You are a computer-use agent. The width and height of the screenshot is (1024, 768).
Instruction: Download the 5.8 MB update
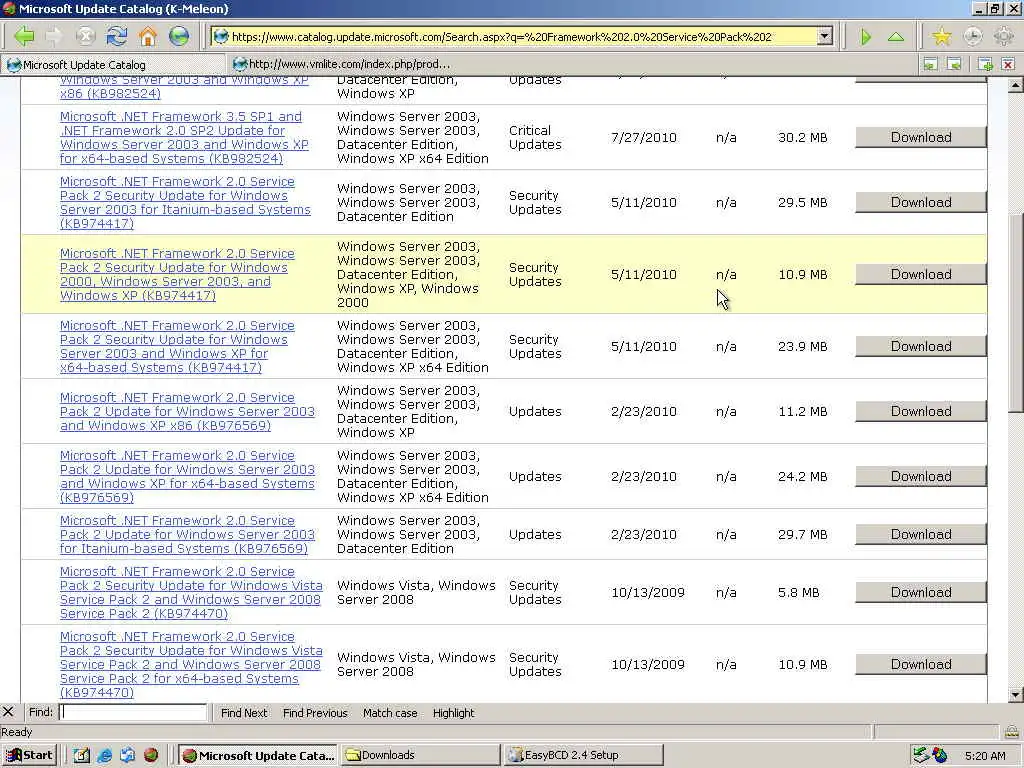[x=921, y=592]
